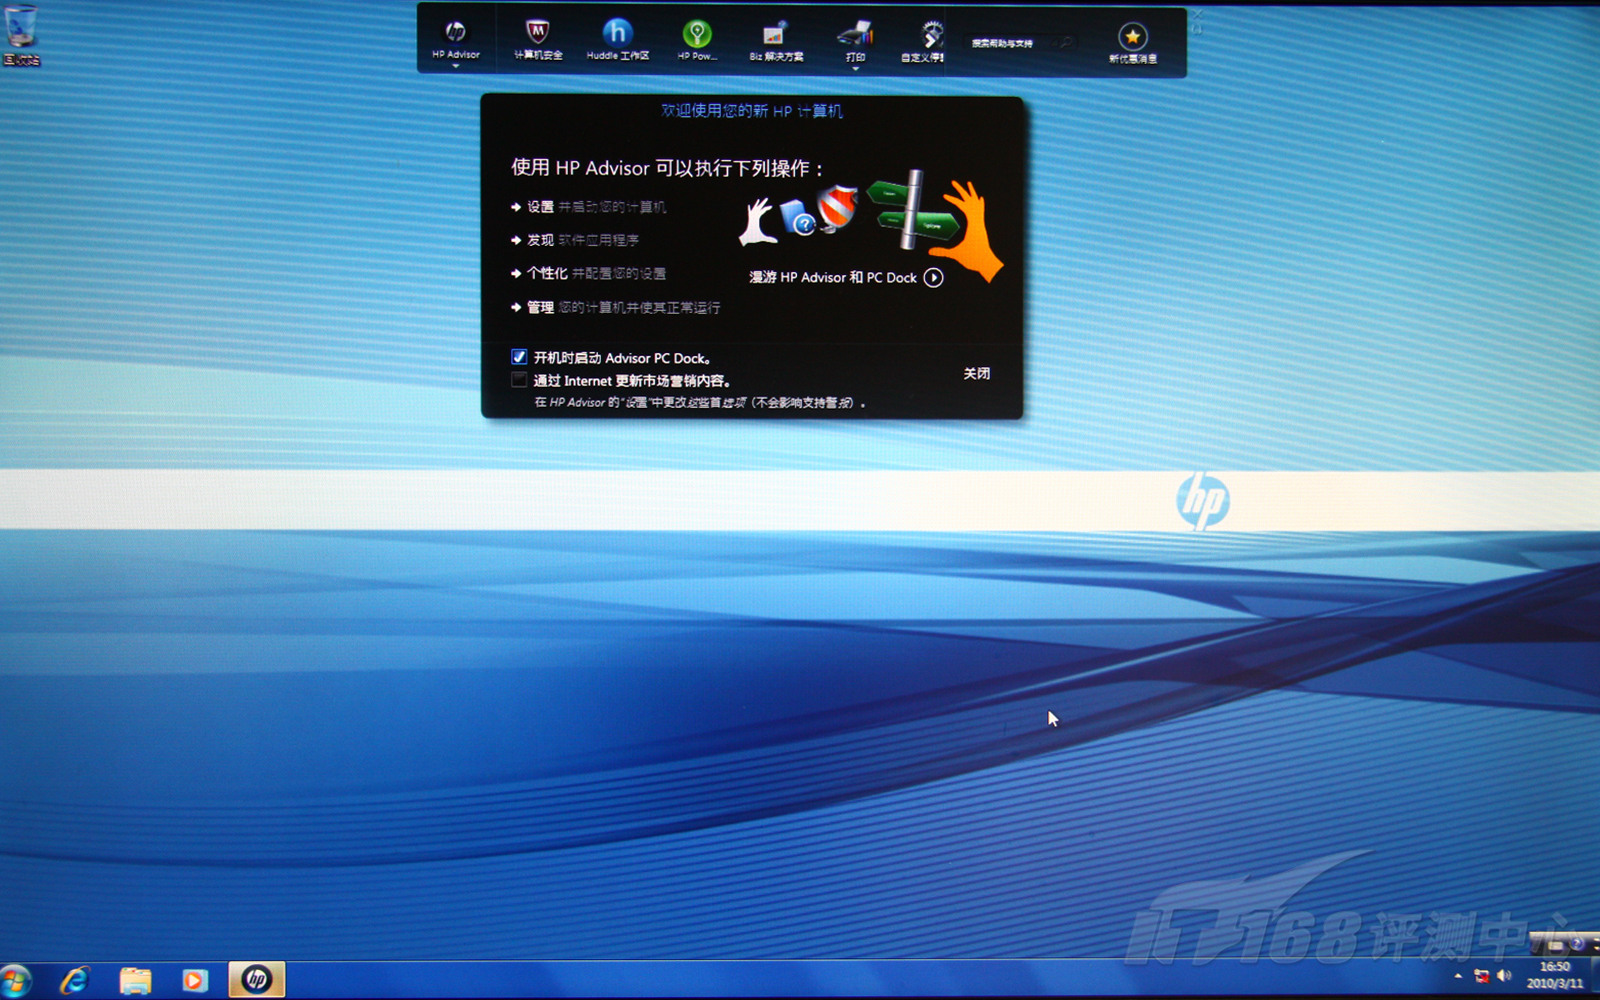
Task: Click the 个性化 并配置您的设置 item
Action: pyautogui.click(x=588, y=273)
